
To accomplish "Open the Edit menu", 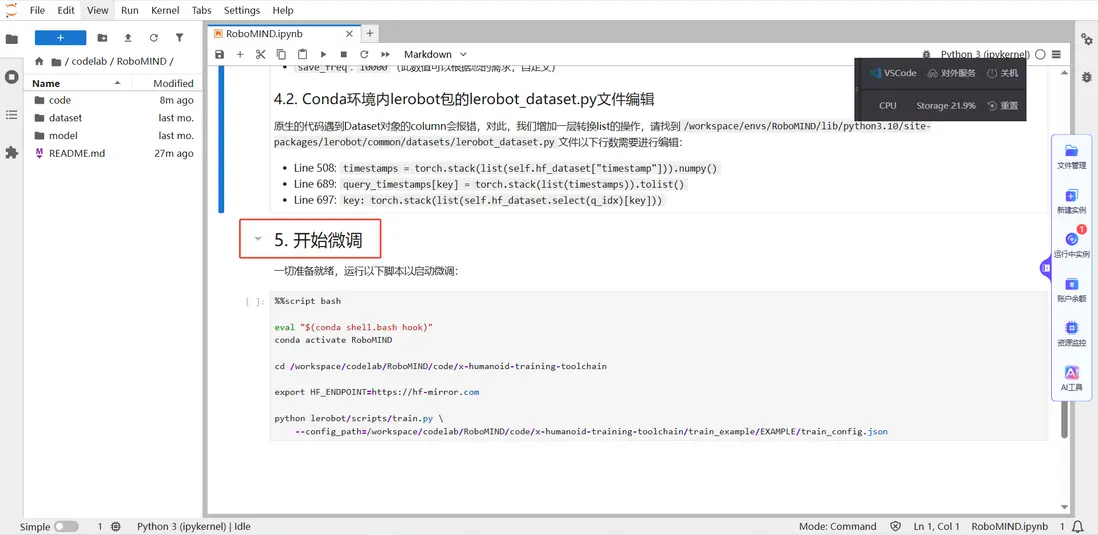I will click(66, 11).
